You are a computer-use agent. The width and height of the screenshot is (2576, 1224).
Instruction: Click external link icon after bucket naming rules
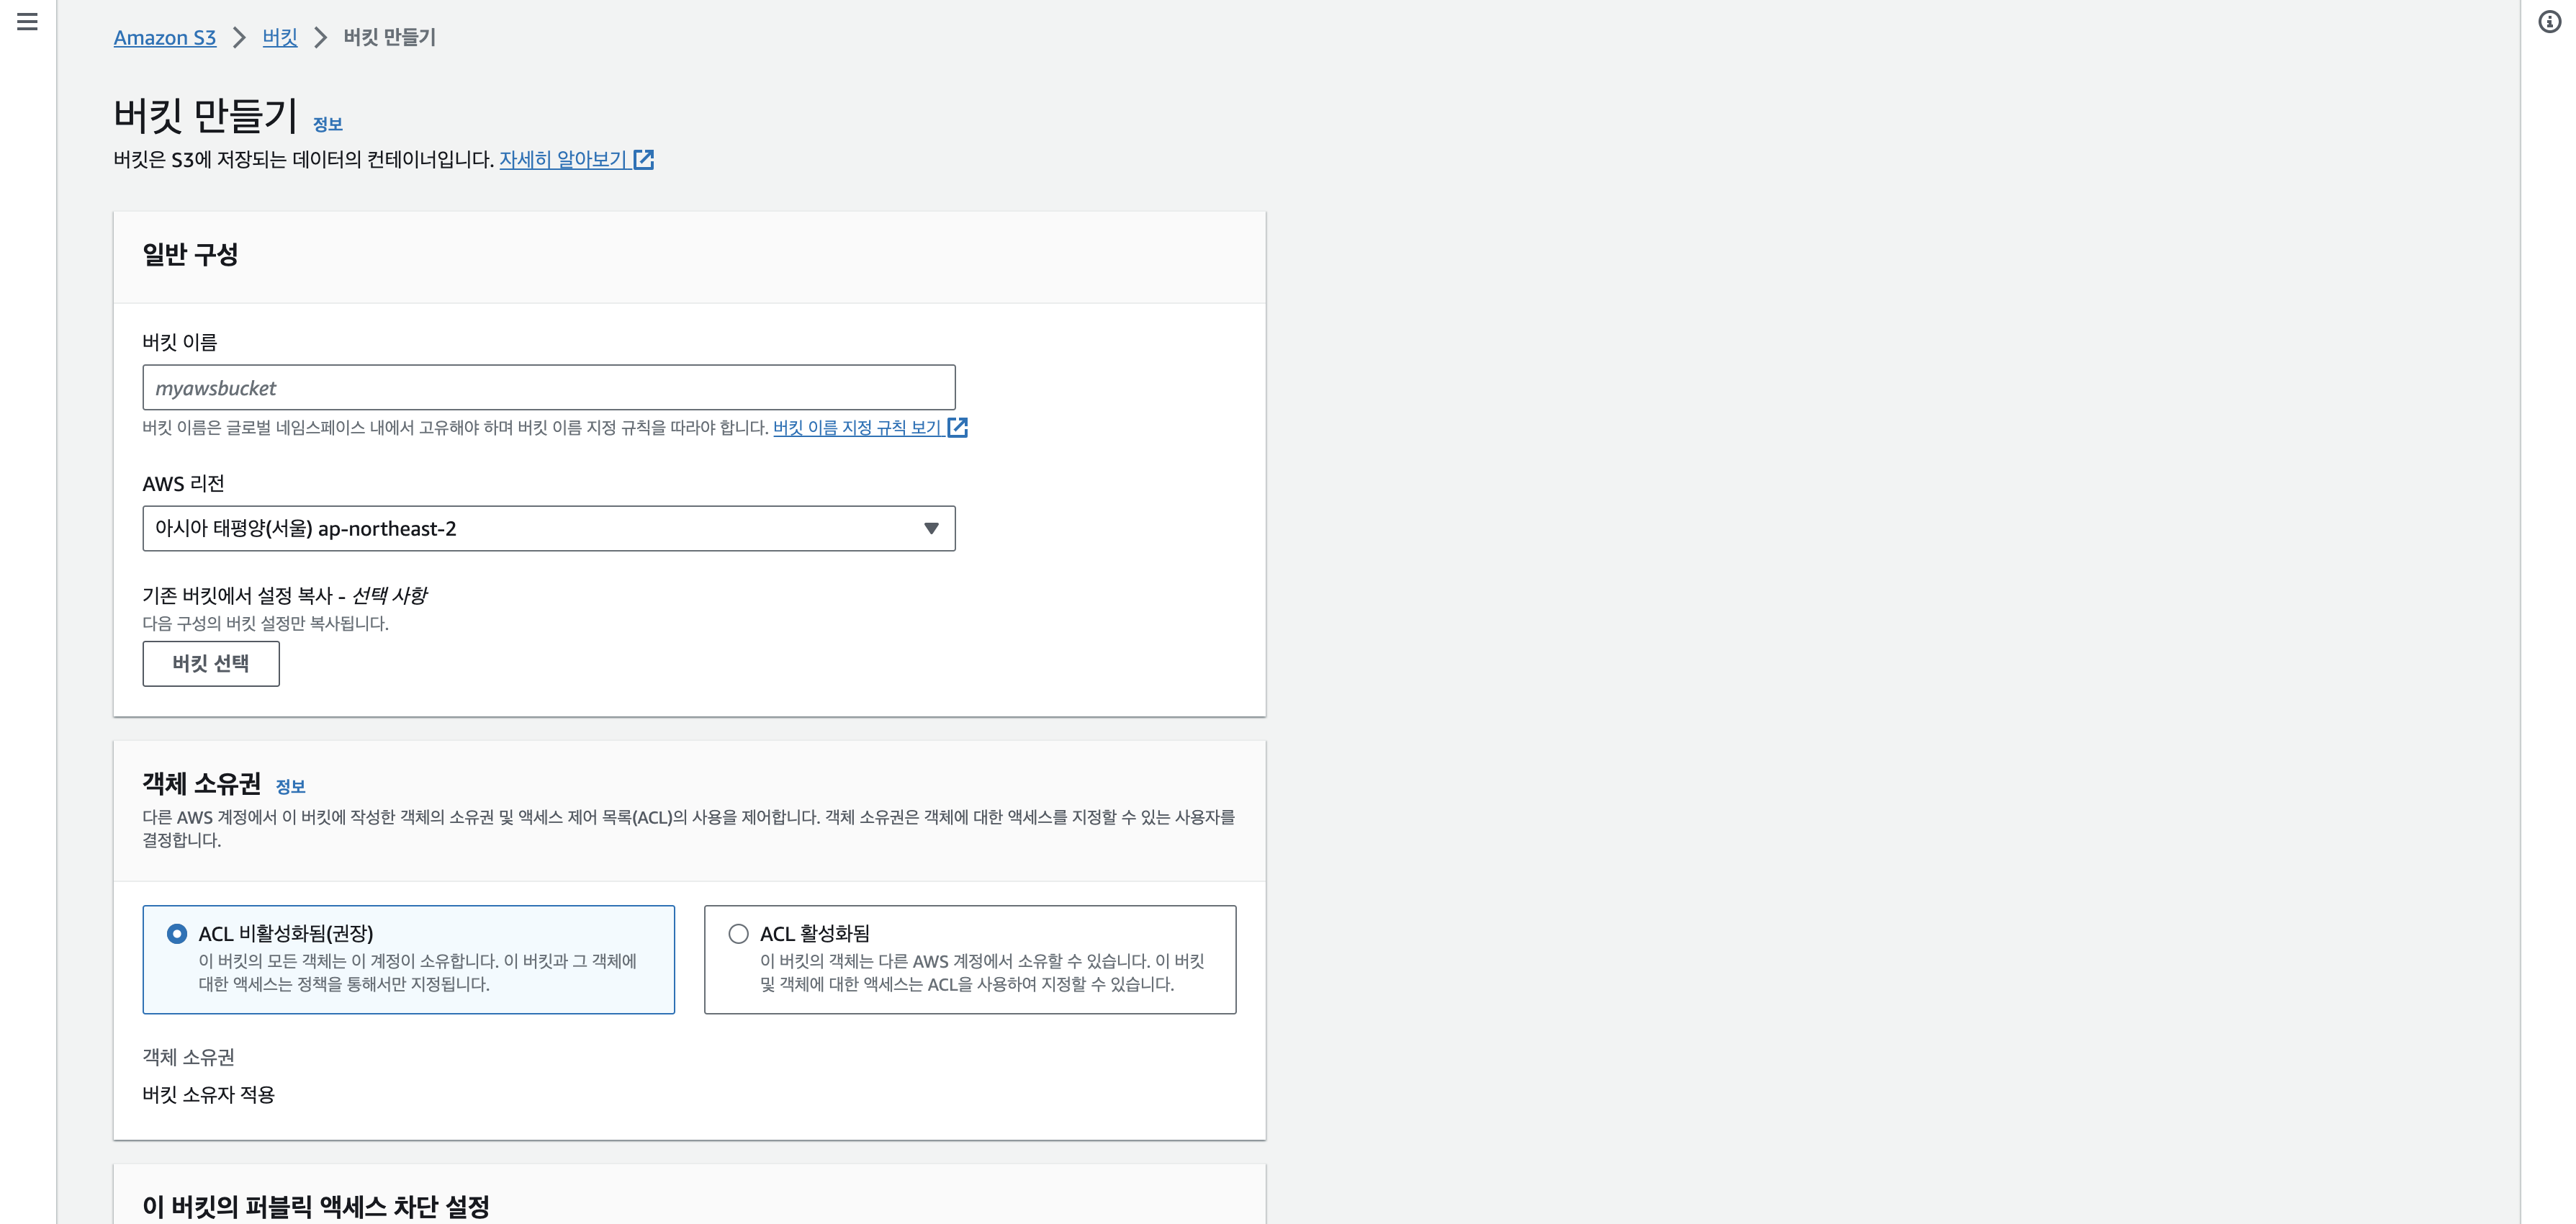pos(957,428)
